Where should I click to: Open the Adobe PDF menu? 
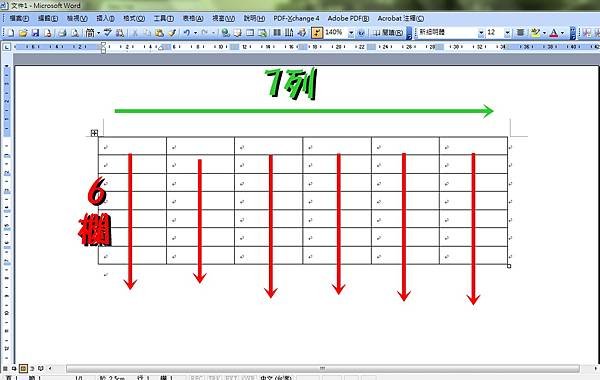(348, 18)
